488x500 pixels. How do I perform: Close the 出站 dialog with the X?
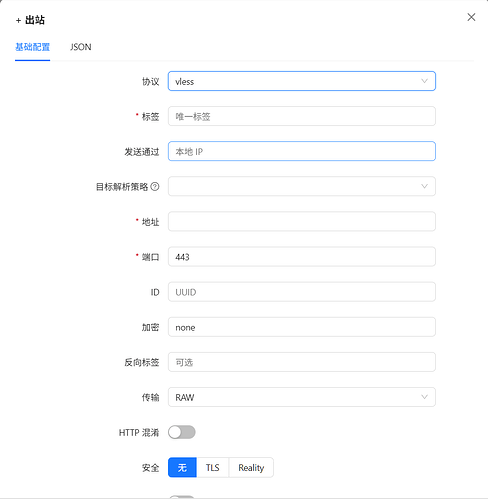point(471,17)
